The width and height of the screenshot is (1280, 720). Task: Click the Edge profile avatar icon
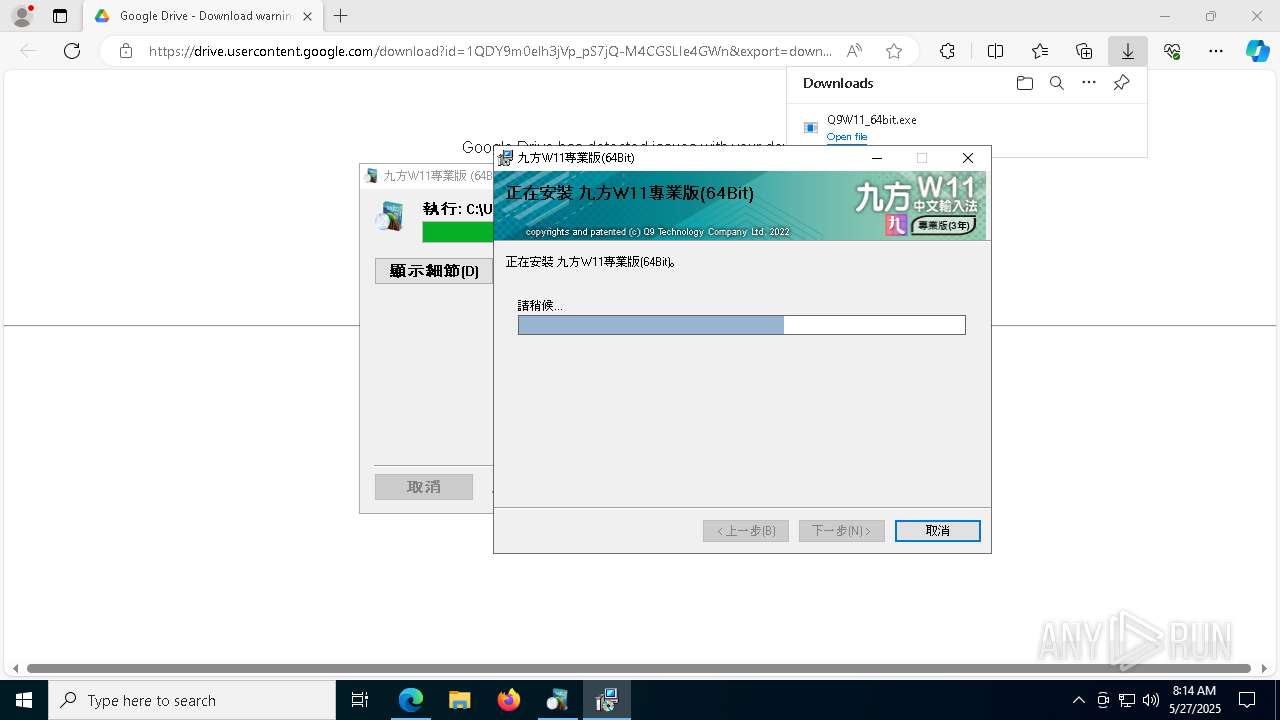[22, 16]
